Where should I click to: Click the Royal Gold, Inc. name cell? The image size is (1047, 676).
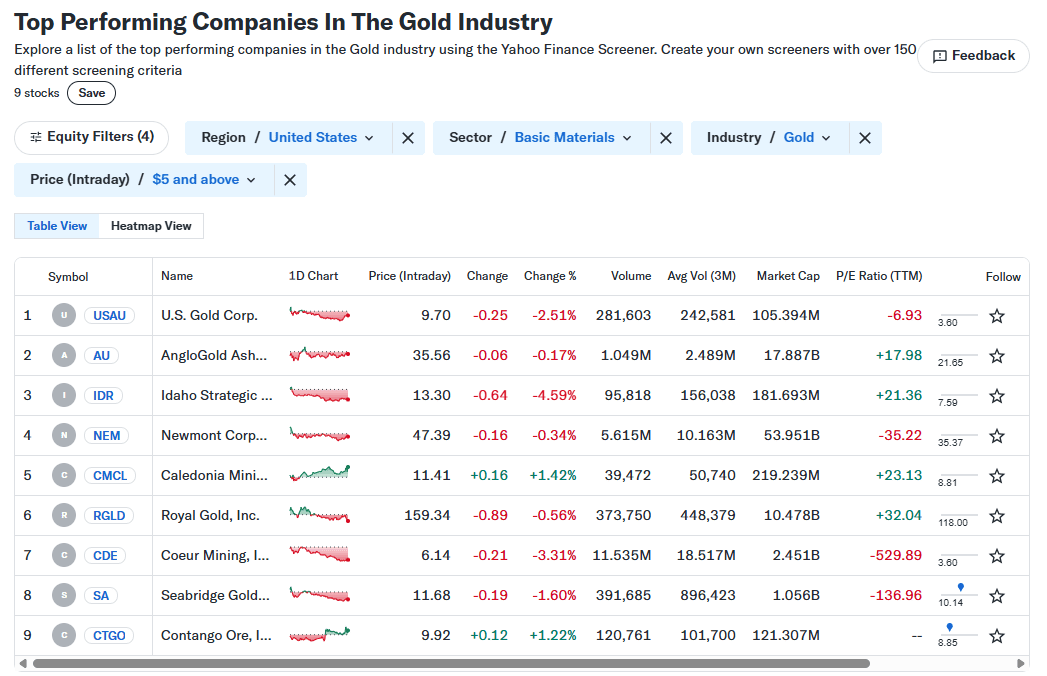210,516
